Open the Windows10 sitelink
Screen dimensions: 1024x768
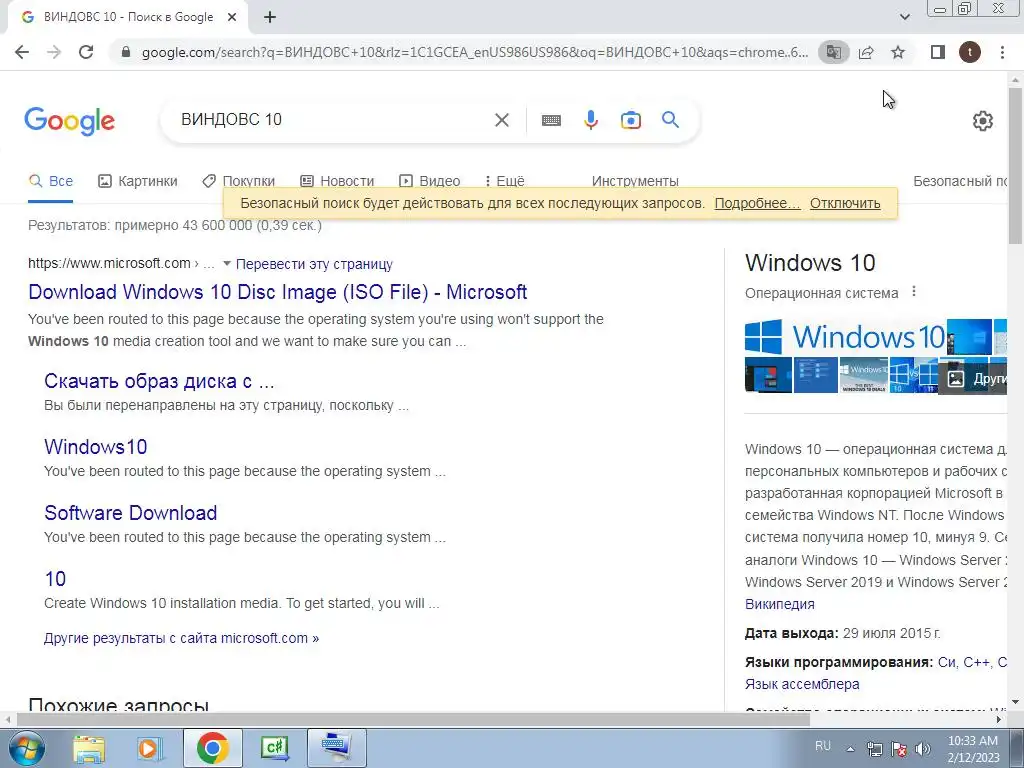(95, 447)
